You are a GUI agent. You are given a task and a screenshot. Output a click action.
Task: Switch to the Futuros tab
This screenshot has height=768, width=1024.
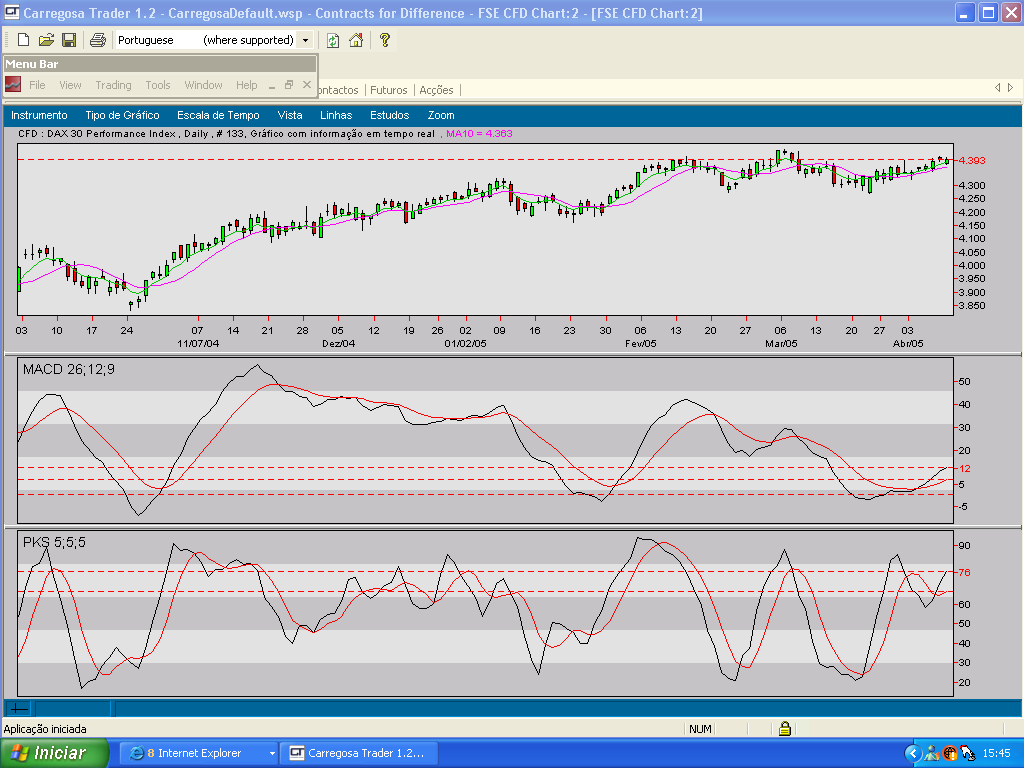point(389,90)
